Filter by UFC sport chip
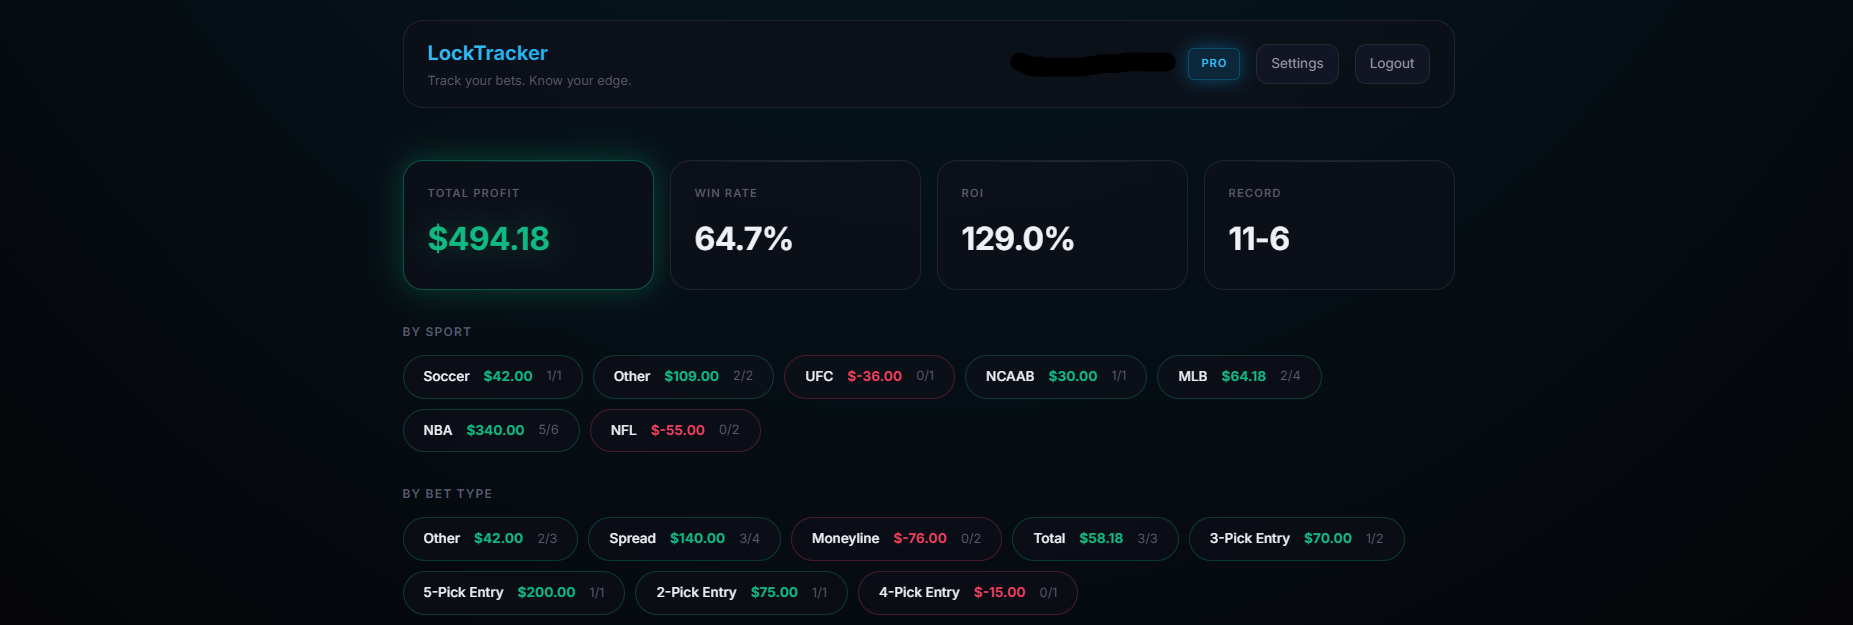The image size is (1853, 625). coord(869,377)
